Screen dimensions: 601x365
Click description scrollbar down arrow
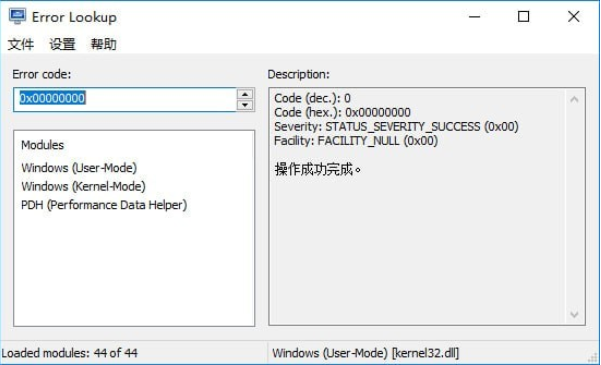coord(574,315)
